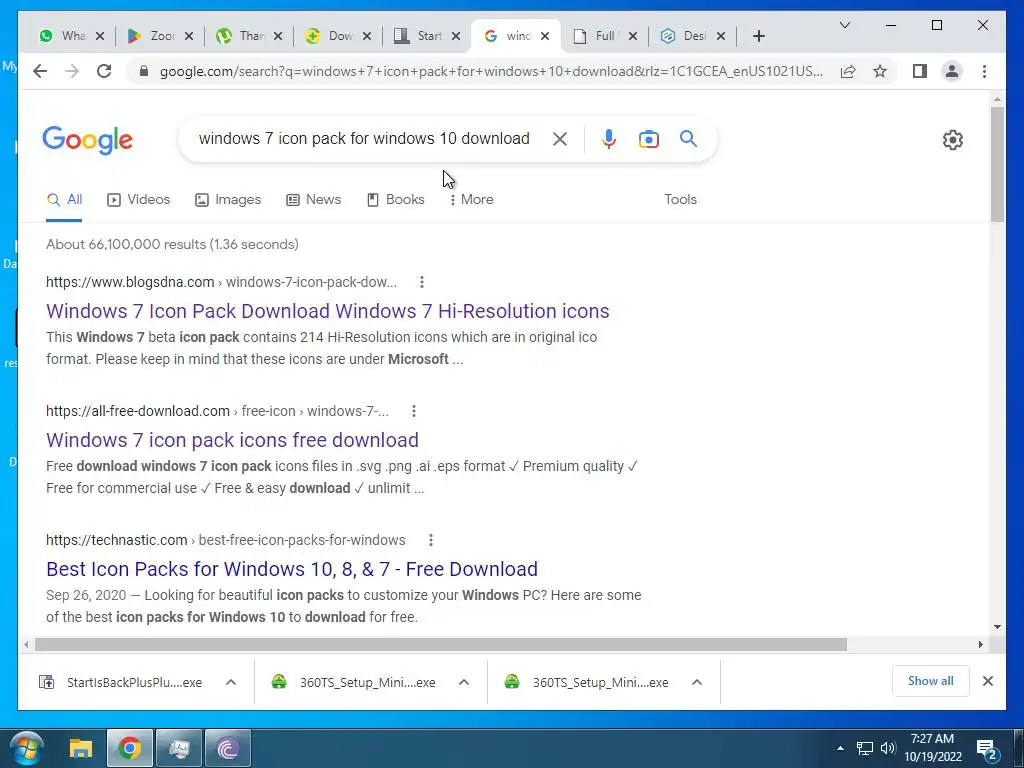This screenshot has width=1024, height=768.
Task: Open options menu for technastic.com result
Action: (430, 540)
